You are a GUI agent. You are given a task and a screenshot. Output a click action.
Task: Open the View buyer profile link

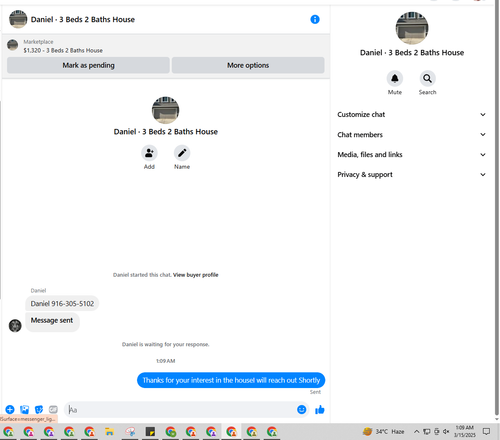click(196, 275)
